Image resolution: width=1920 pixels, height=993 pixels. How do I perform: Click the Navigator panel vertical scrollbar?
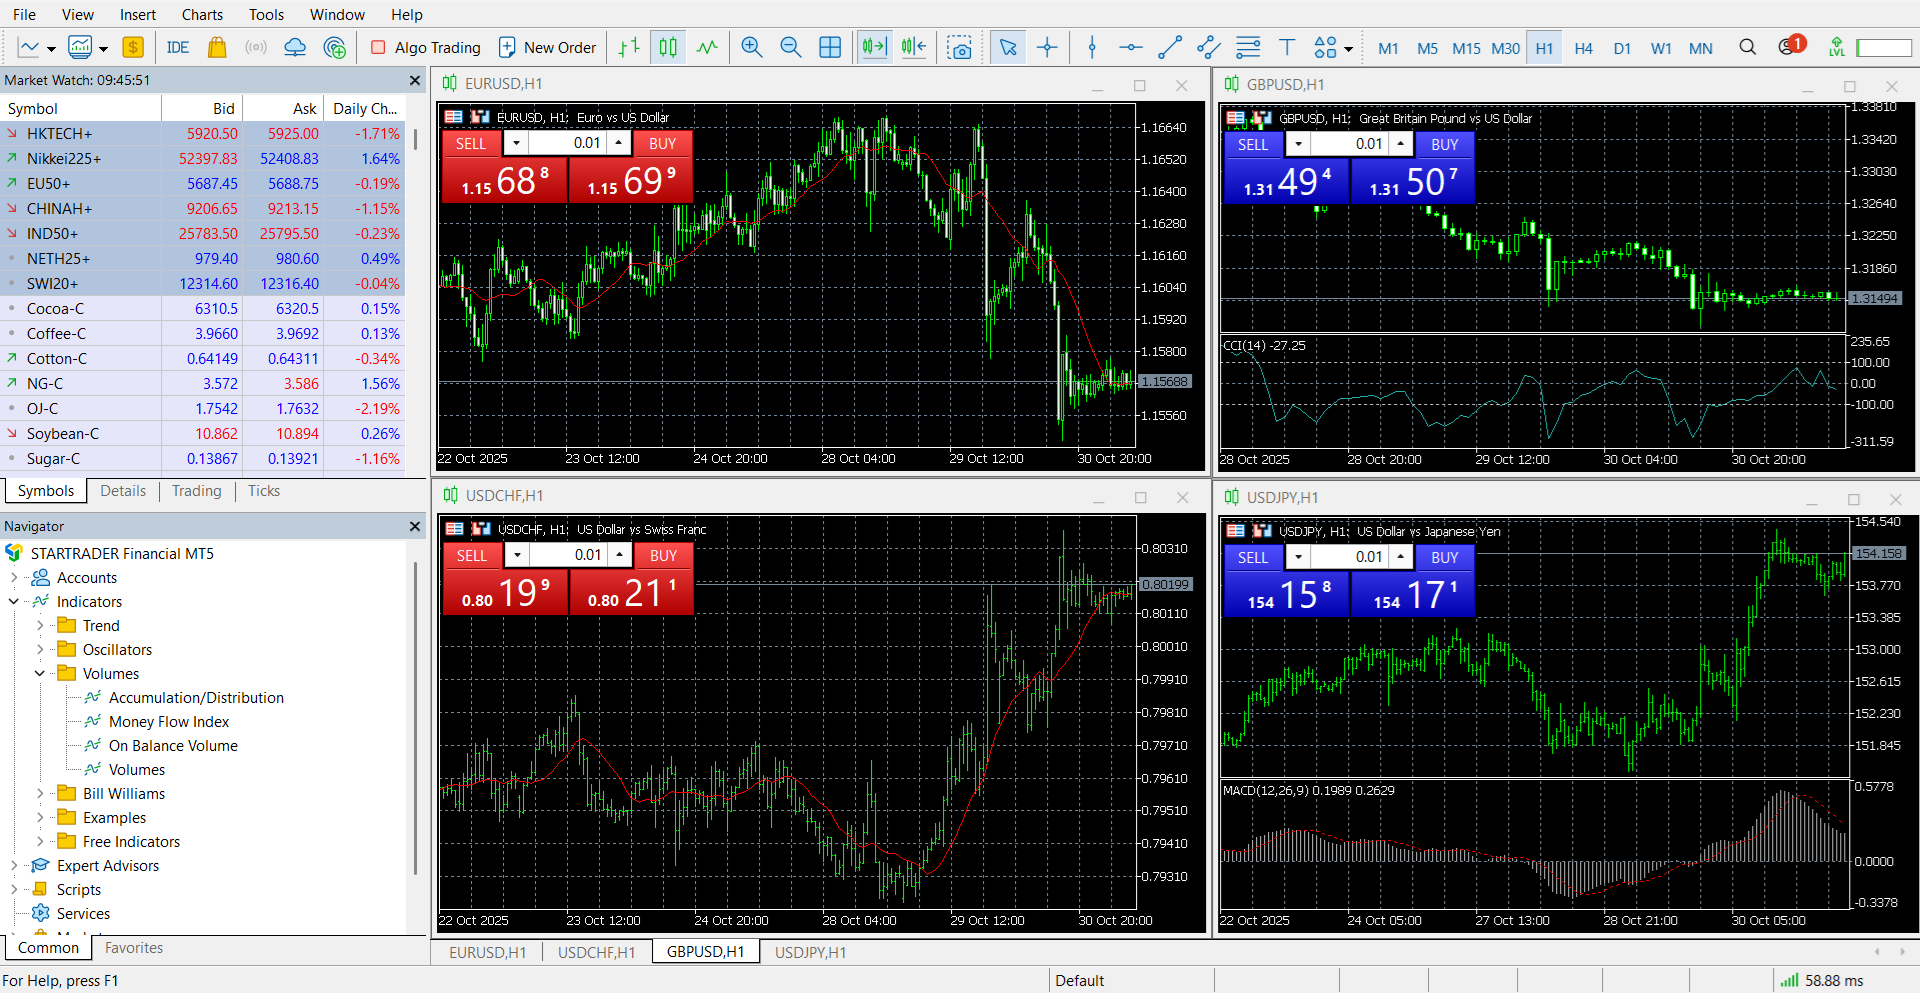415,718
